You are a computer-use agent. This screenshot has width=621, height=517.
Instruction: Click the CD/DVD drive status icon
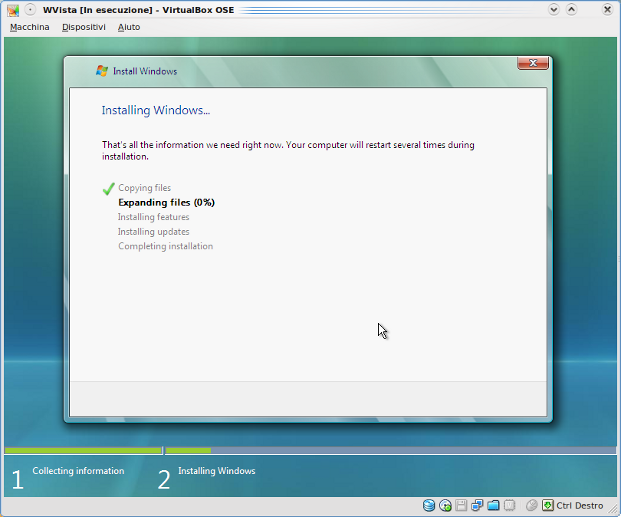click(445, 505)
